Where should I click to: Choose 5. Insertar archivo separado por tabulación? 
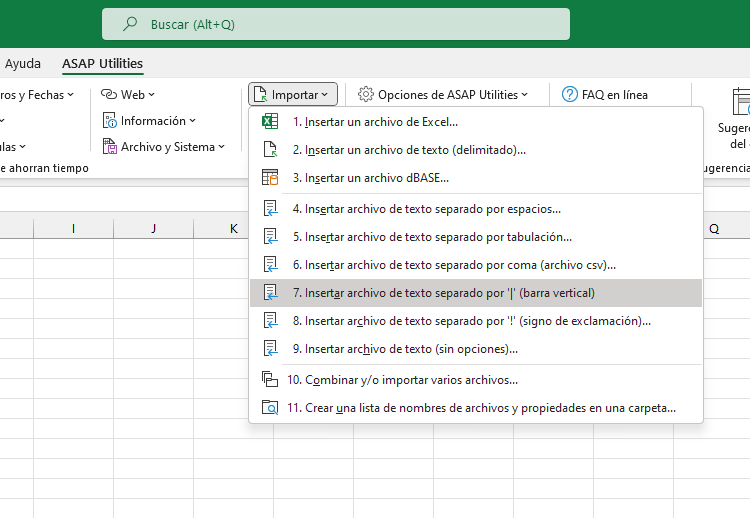(476, 237)
